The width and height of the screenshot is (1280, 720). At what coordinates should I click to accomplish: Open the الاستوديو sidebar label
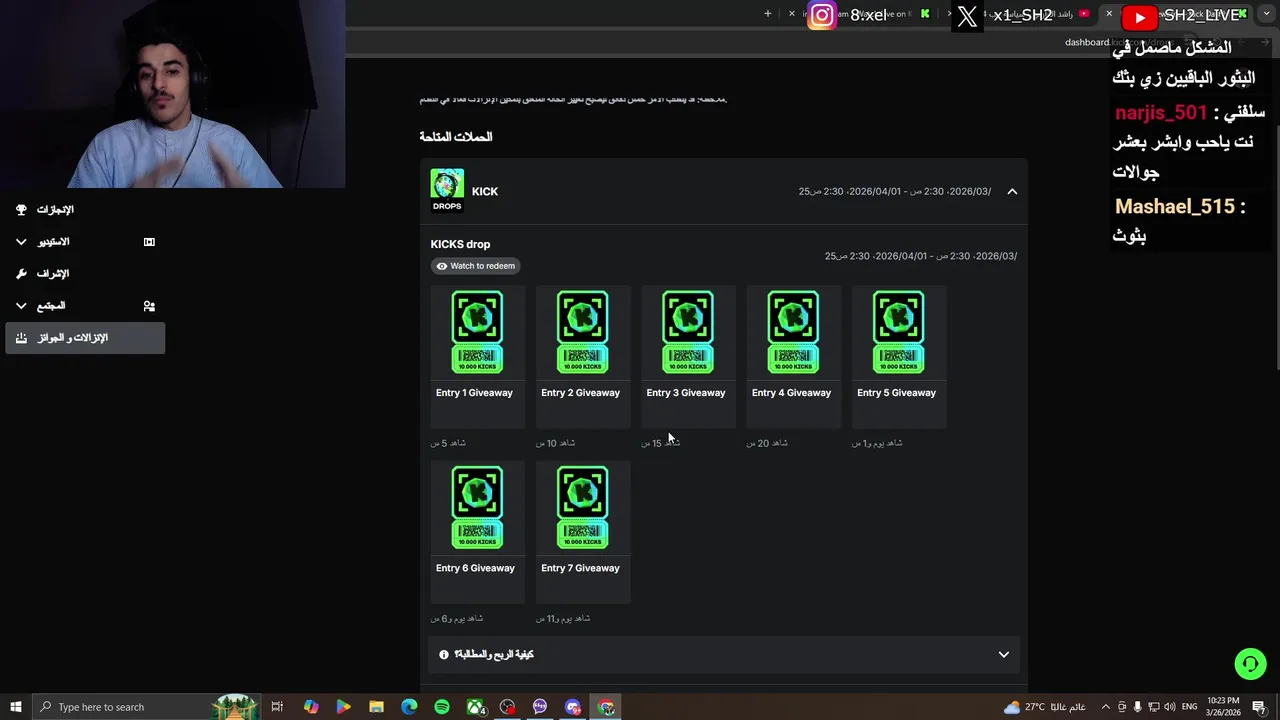click(53, 242)
